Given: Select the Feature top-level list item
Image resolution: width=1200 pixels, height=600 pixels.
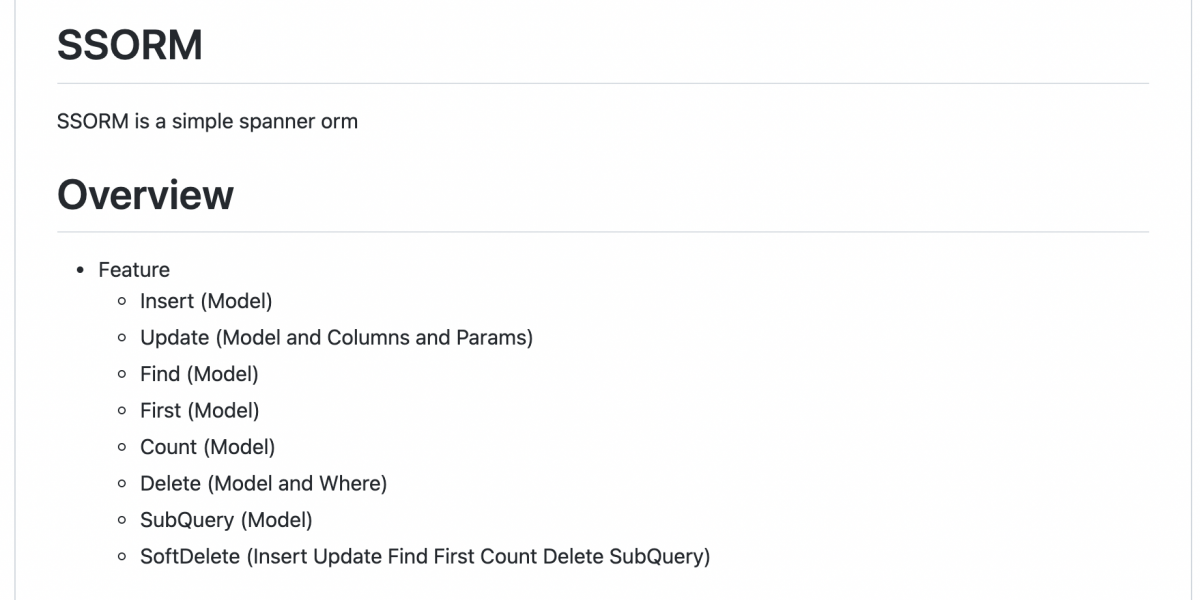Looking at the screenshot, I should [134, 270].
